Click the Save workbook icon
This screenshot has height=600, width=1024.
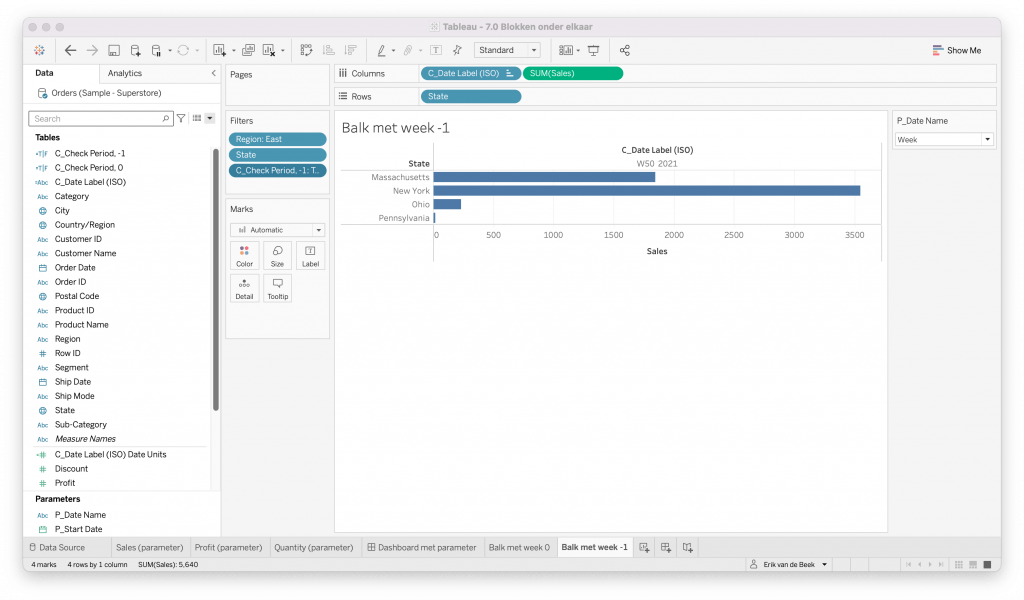[x=114, y=50]
